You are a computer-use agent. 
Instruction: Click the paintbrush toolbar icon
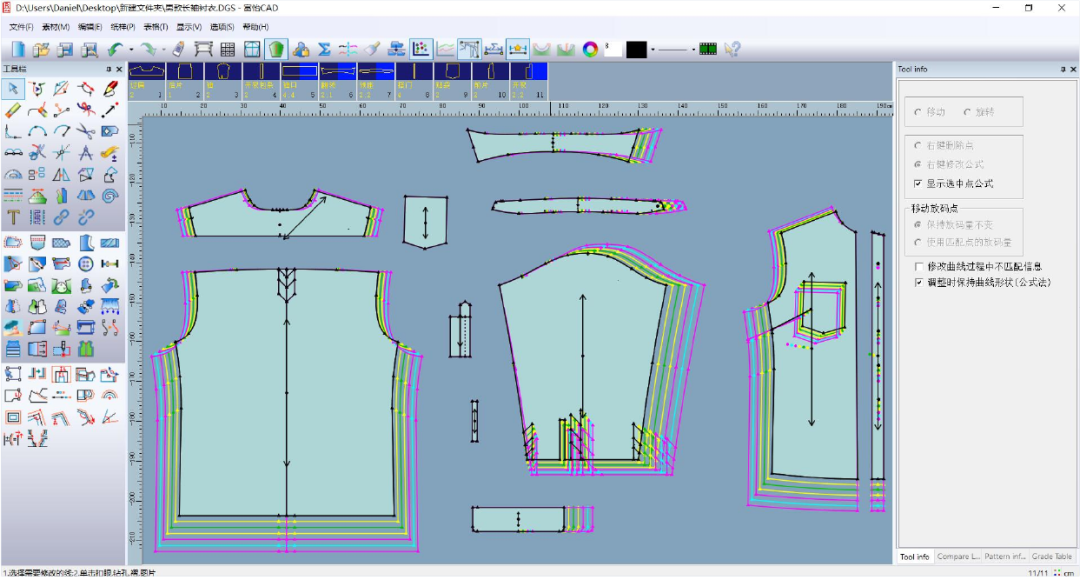372,49
